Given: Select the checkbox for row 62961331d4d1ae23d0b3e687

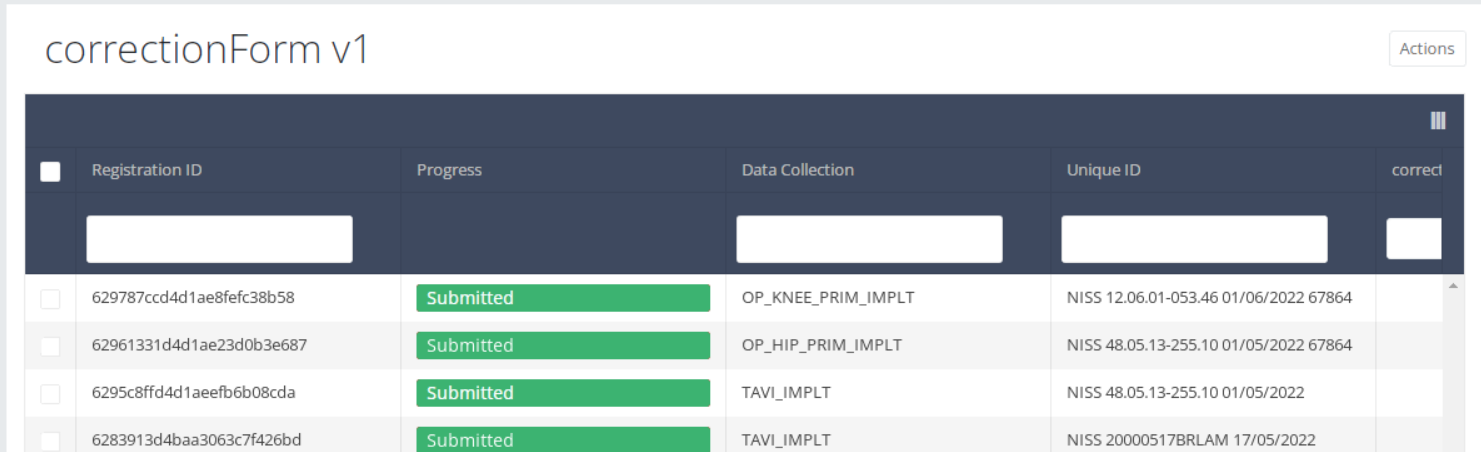Looking at the screenshot, I should [50, 346].
